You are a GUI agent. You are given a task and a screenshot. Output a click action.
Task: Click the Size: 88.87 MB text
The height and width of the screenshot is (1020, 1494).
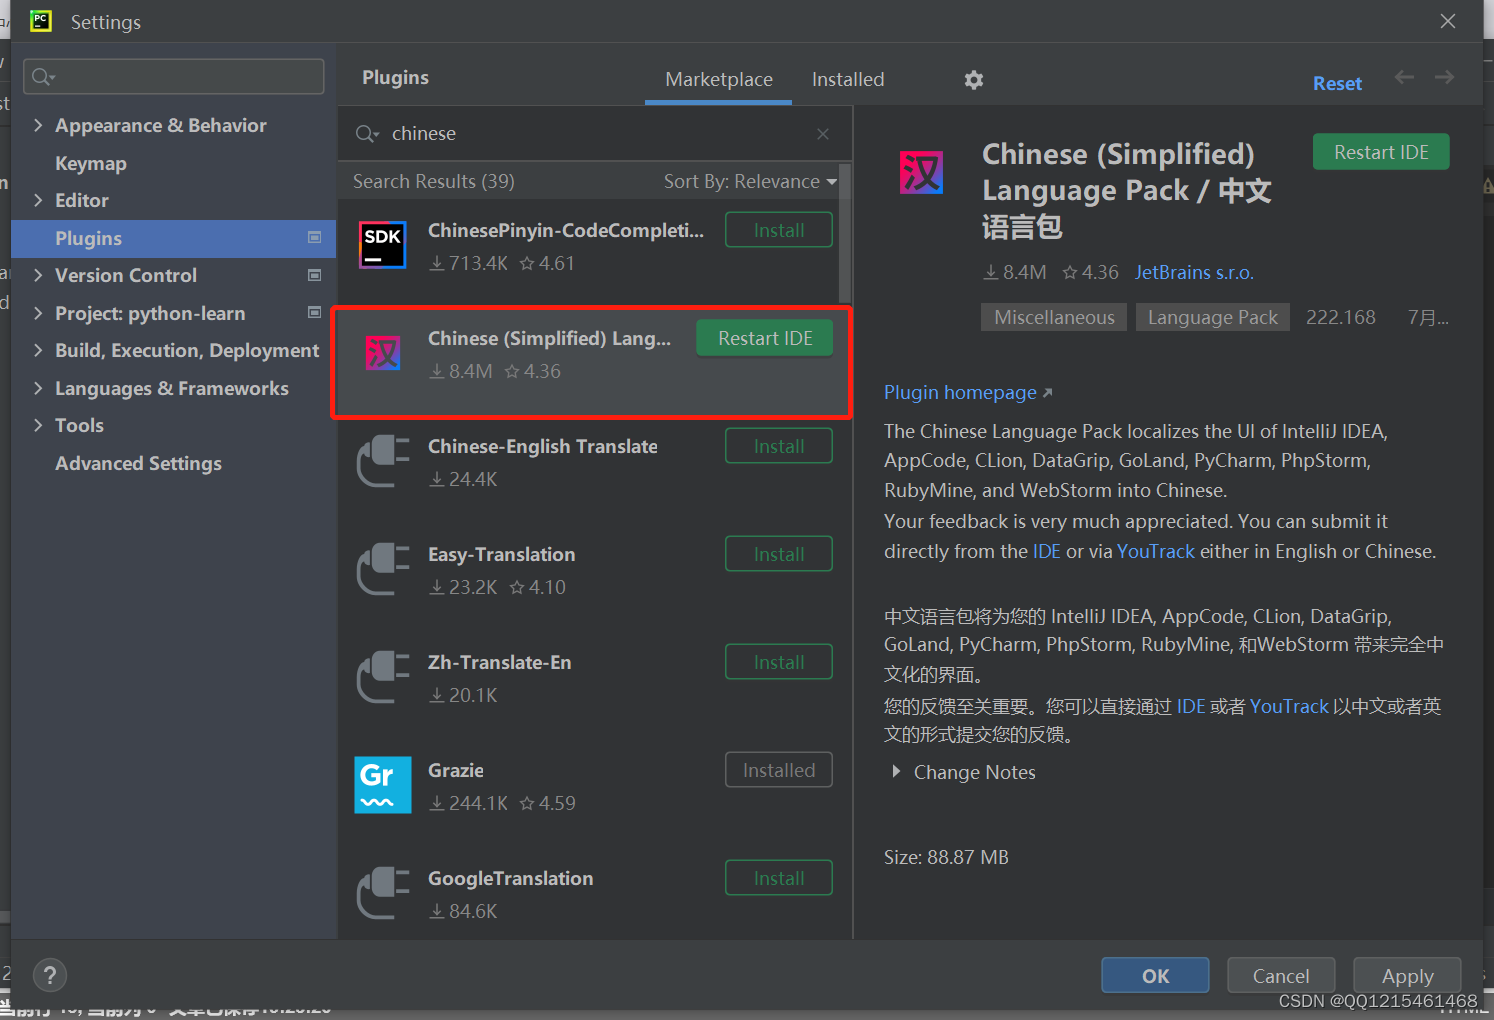[946, 857]
